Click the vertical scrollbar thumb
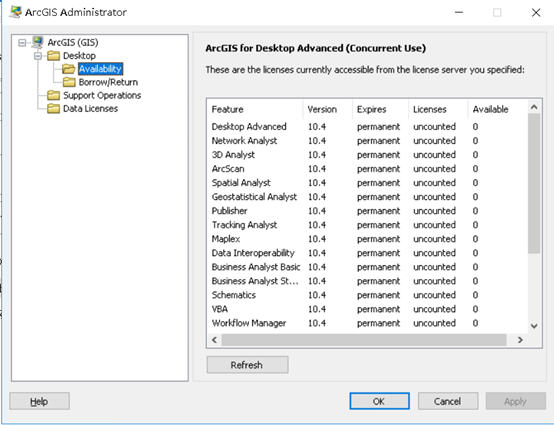 click(534, 183)
